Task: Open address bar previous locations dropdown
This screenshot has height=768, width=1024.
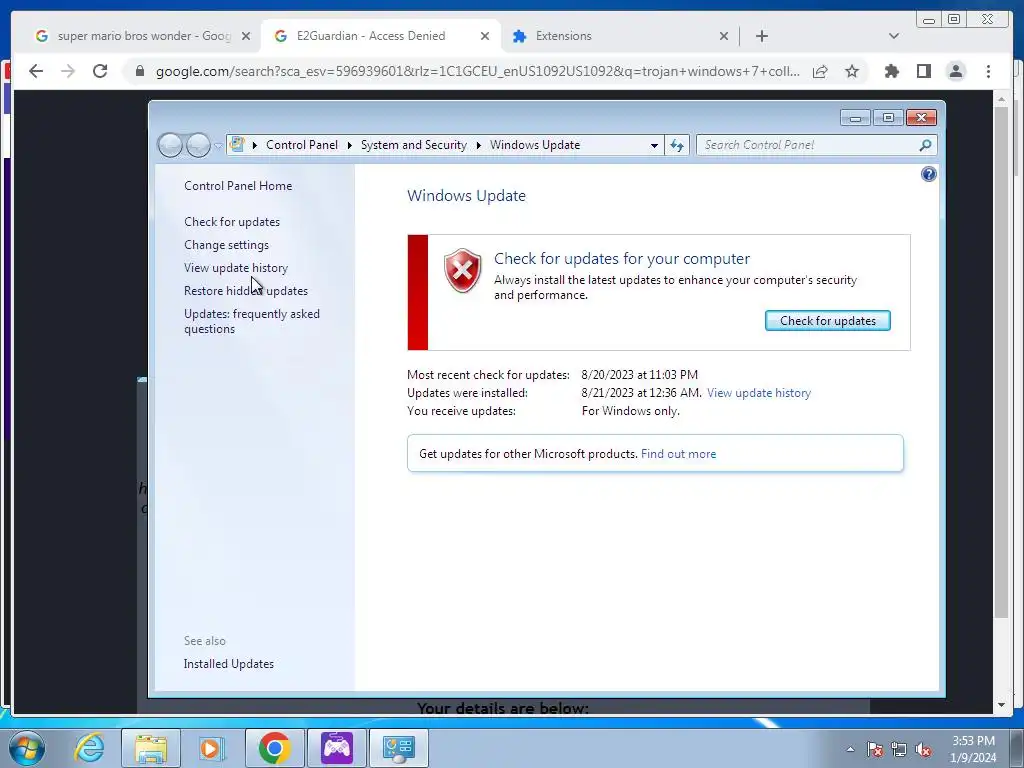Action: (654, 146)
